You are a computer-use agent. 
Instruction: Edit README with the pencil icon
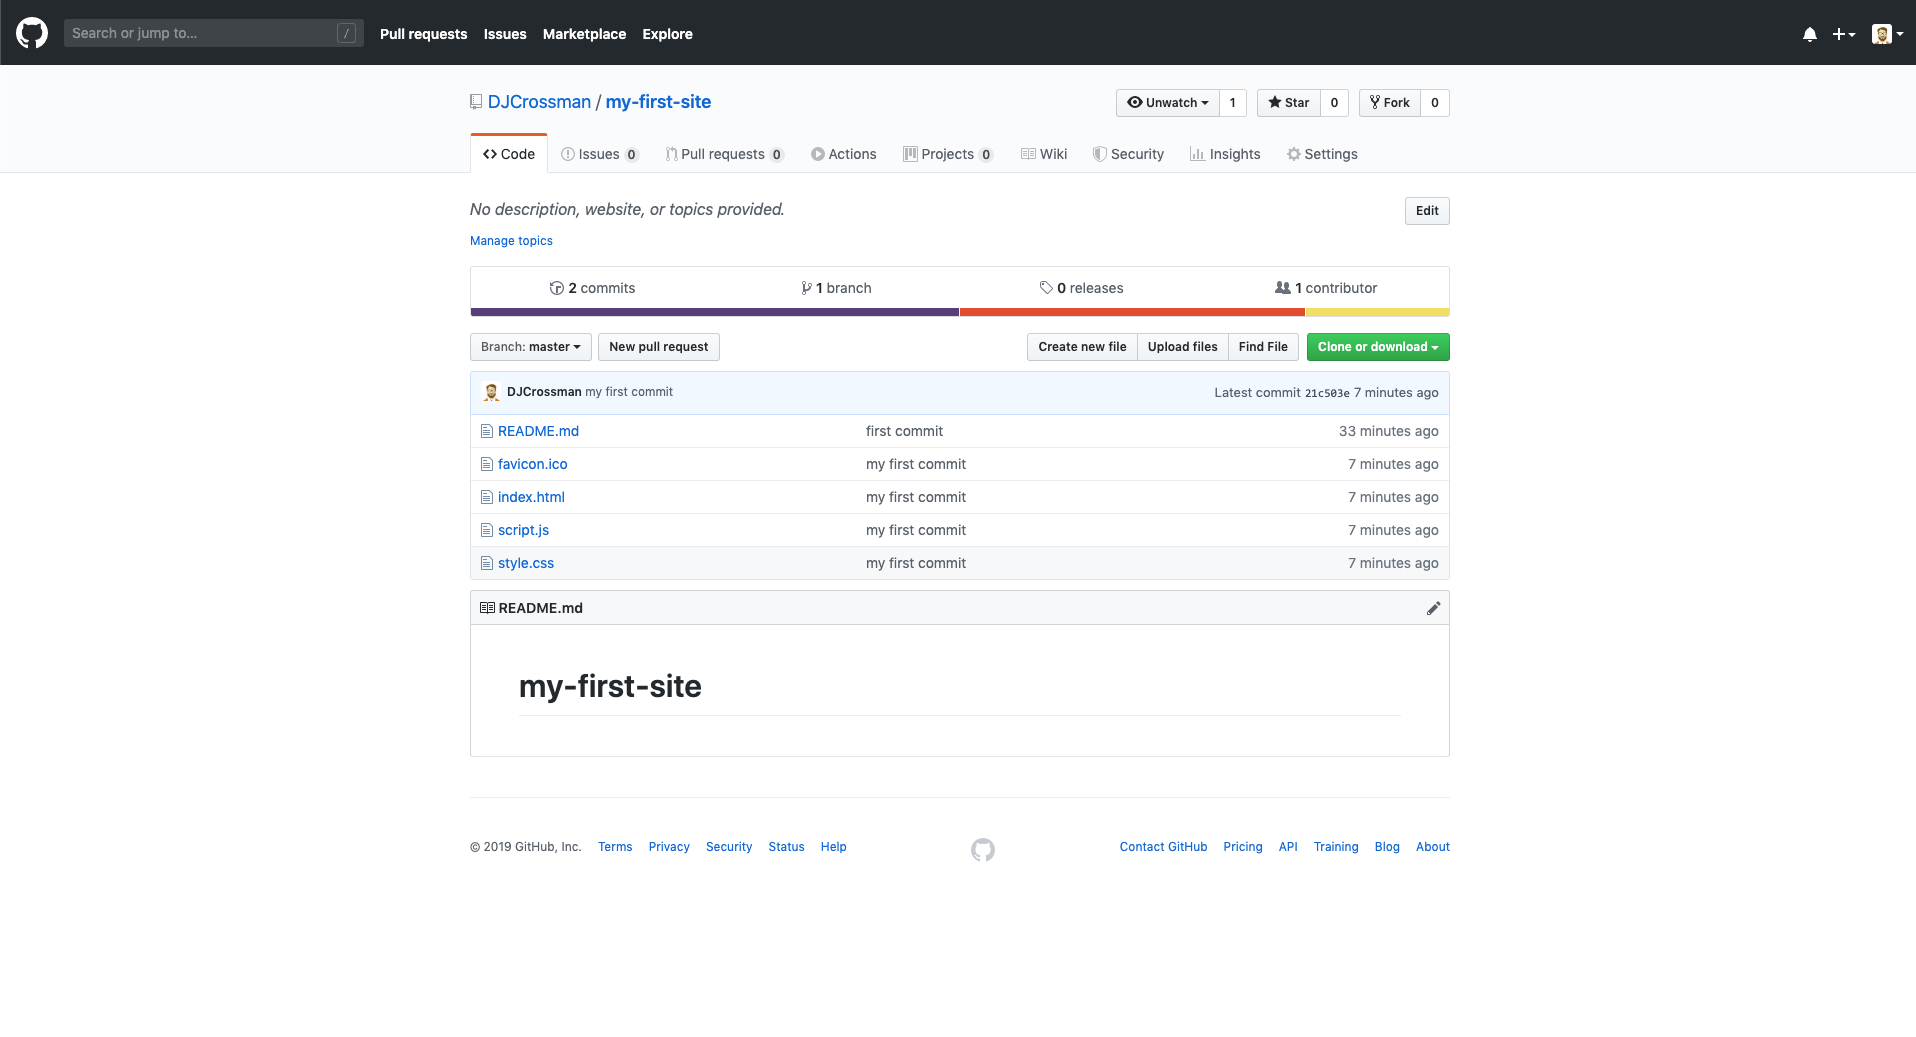point(1433,608)
